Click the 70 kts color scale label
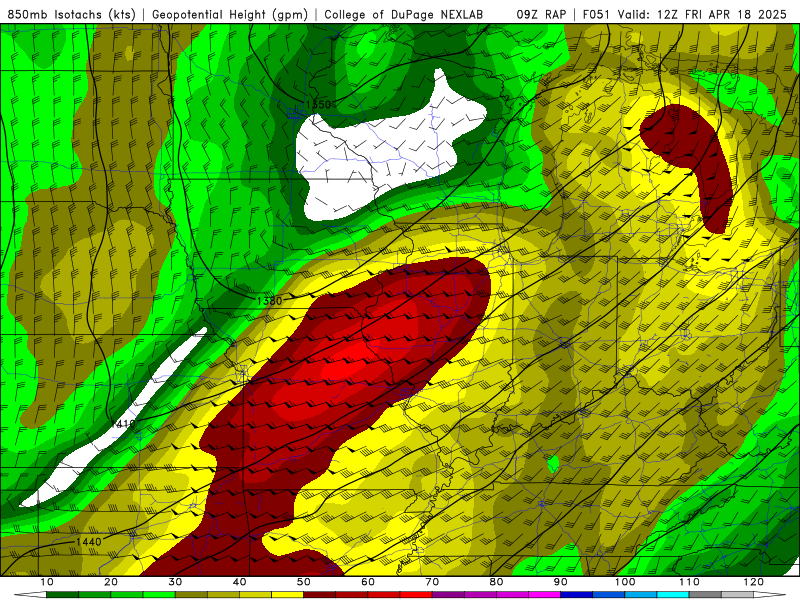Viewport: 800px width, 600px height. pos(432,582)
